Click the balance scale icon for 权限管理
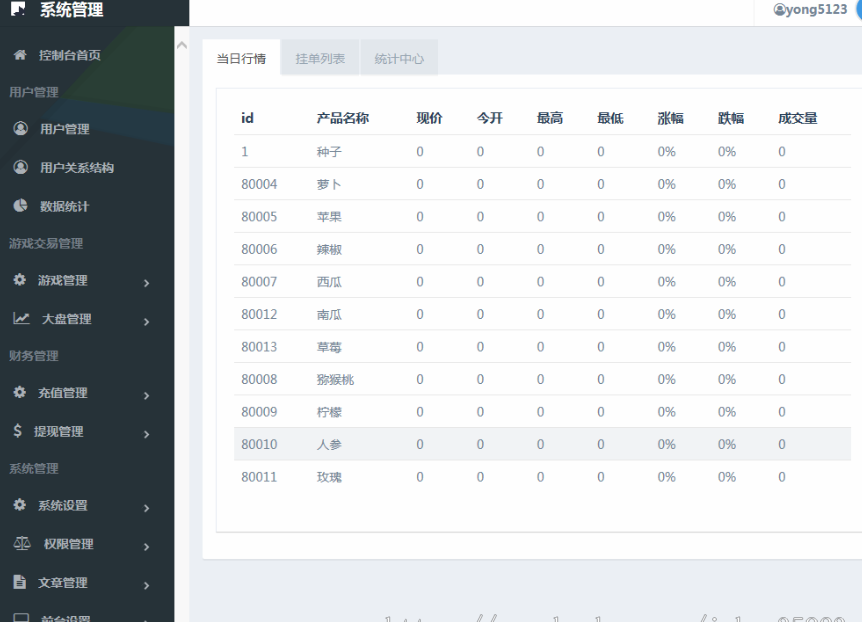 coord(21,544)
